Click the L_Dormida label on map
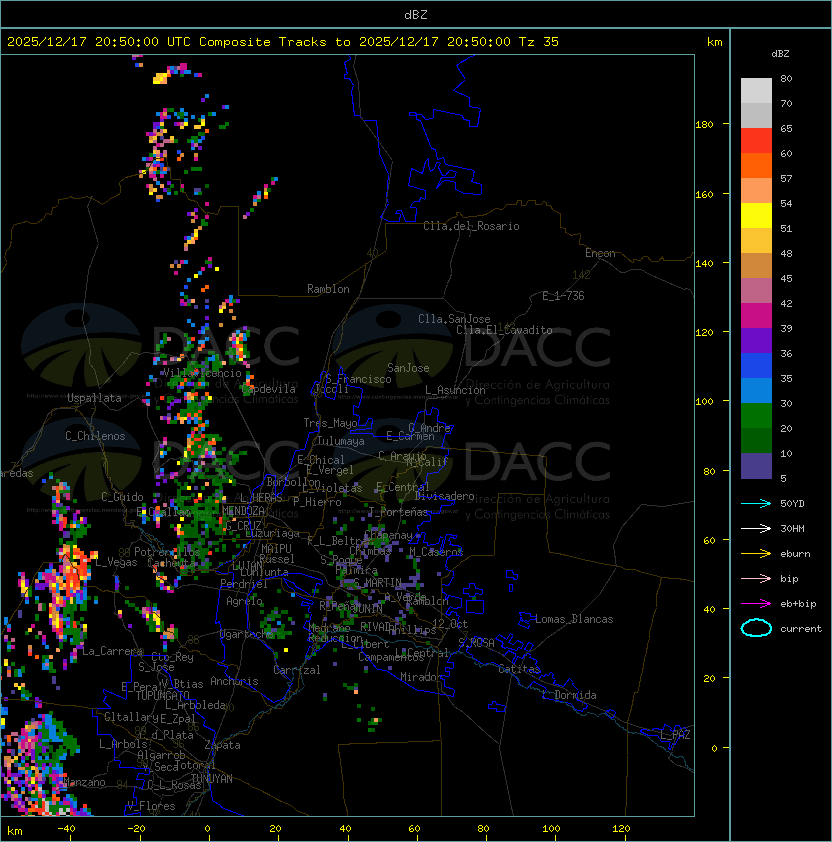832x842 pixels. [x=569, y=695]
